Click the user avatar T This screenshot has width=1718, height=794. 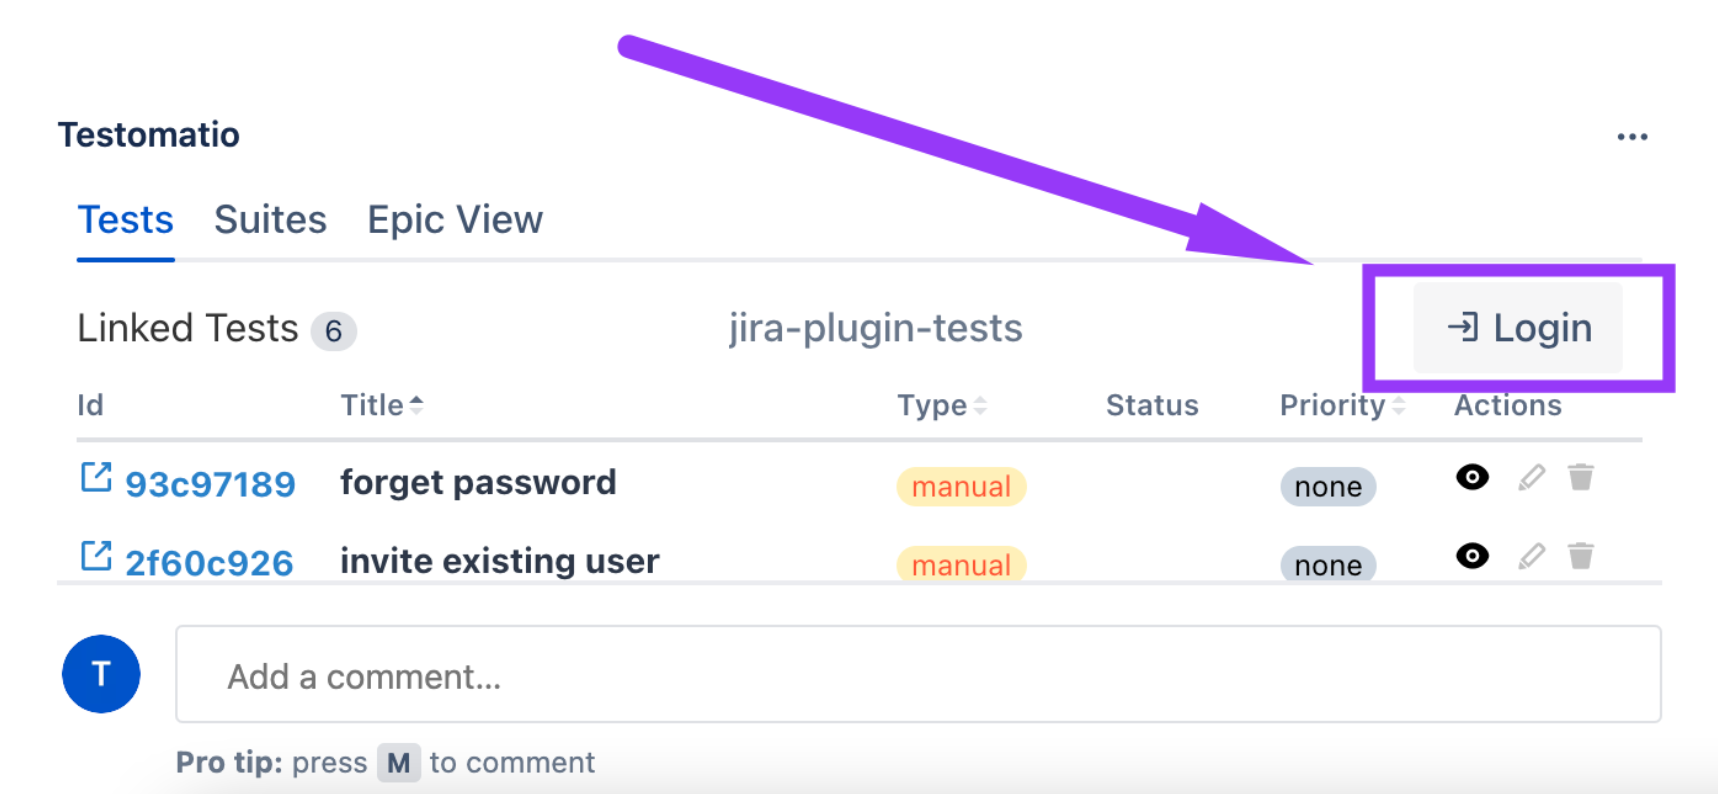(x=101, y=674)
